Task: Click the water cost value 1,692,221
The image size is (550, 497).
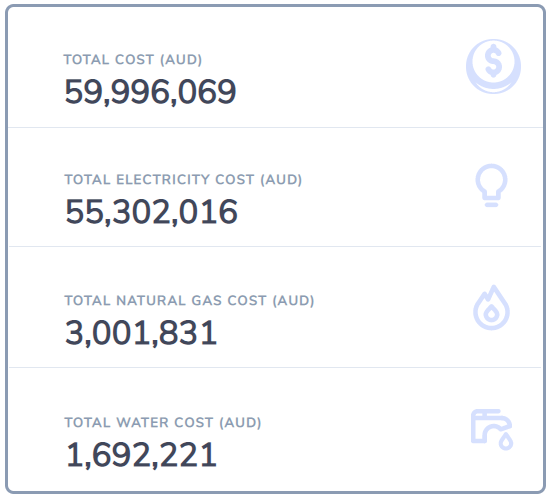Action: click(142, 455)
